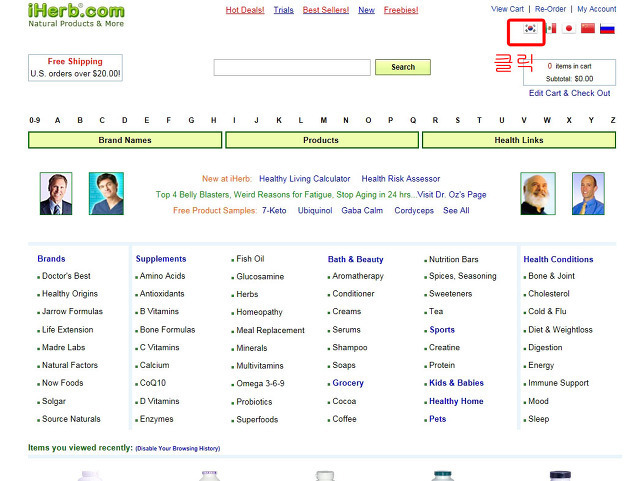Select the 0-9 alphabet index
This screenshot has height=481, width=640.
(35, 120)
